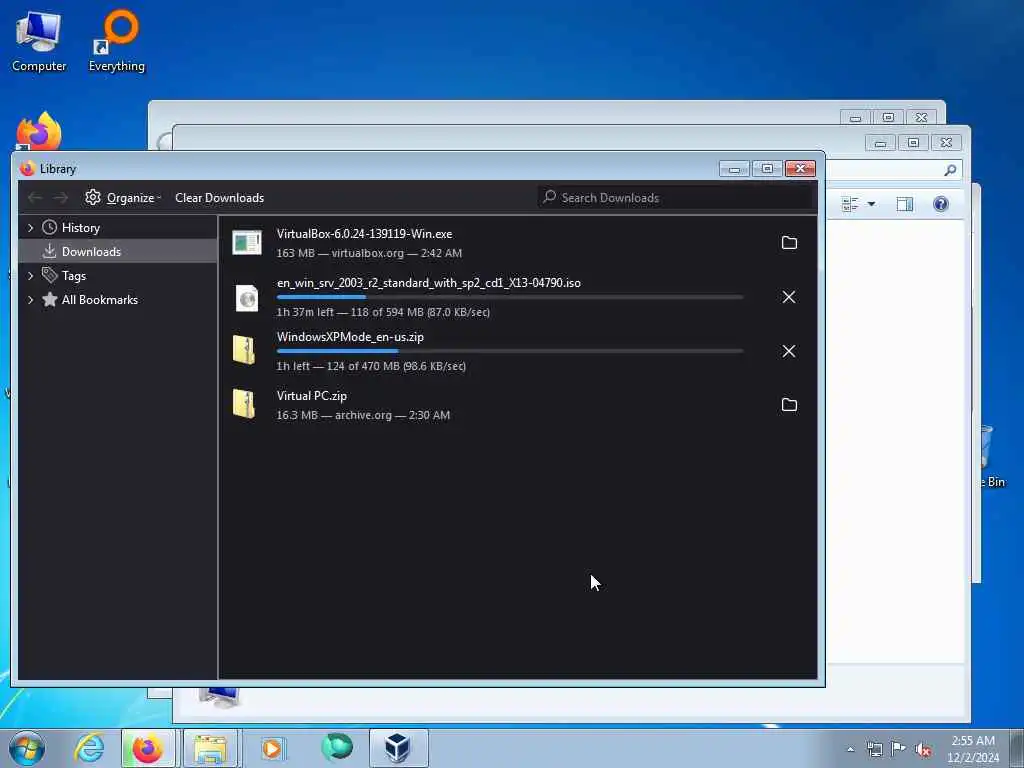Viewport: 1024px width, 768px height.
Task: Click the Explorer window search magnifier icon
Action: coord(950,170)
